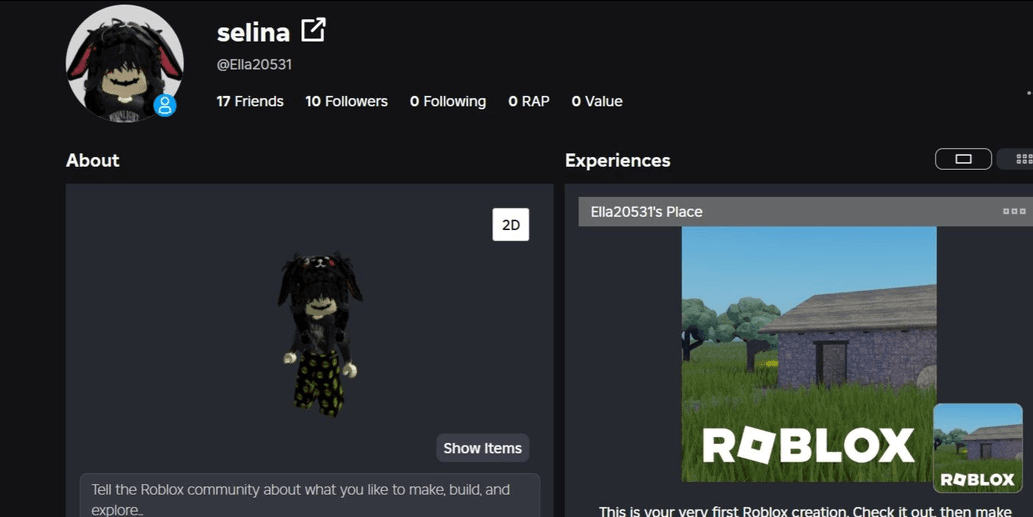Open the small Roblox game icon thumbnail

click(978, 448)
